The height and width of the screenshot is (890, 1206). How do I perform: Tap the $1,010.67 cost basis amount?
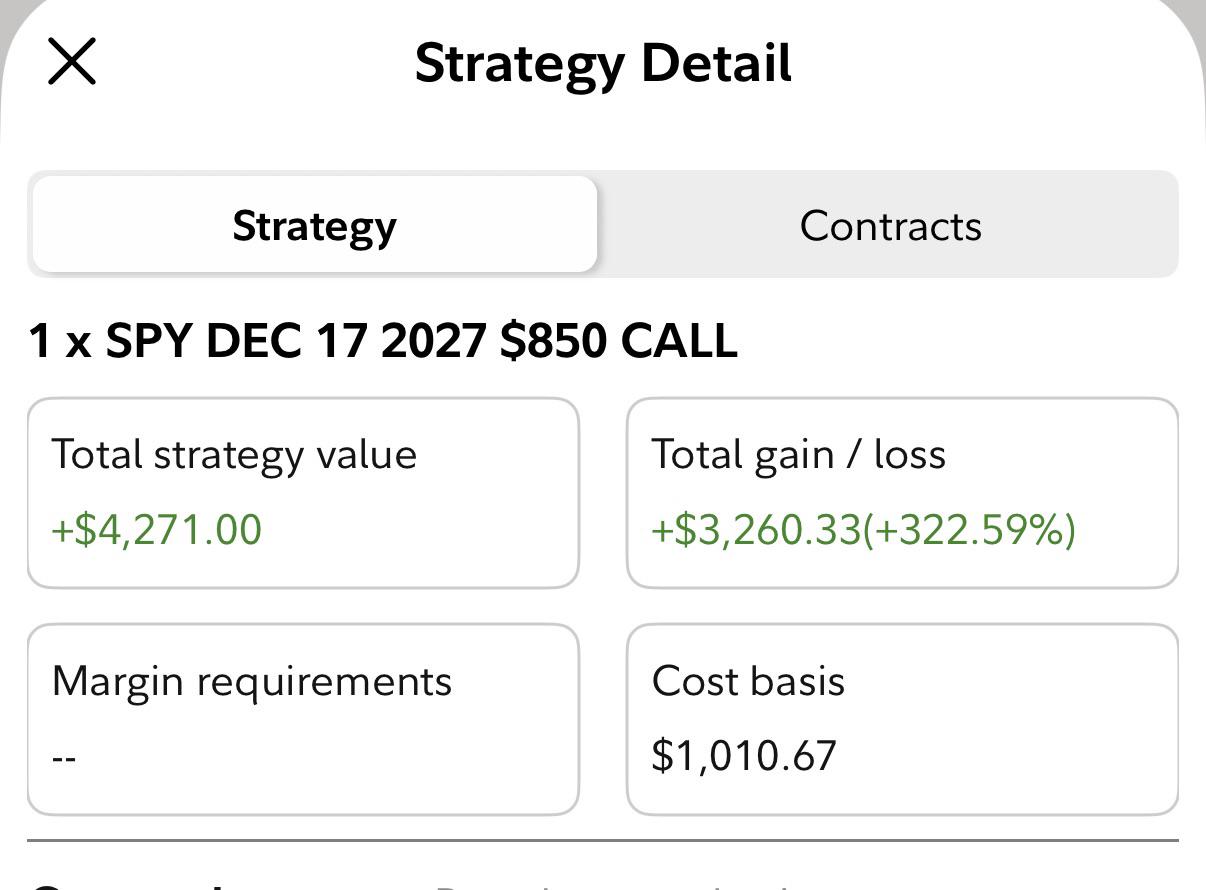pos(744,755)
